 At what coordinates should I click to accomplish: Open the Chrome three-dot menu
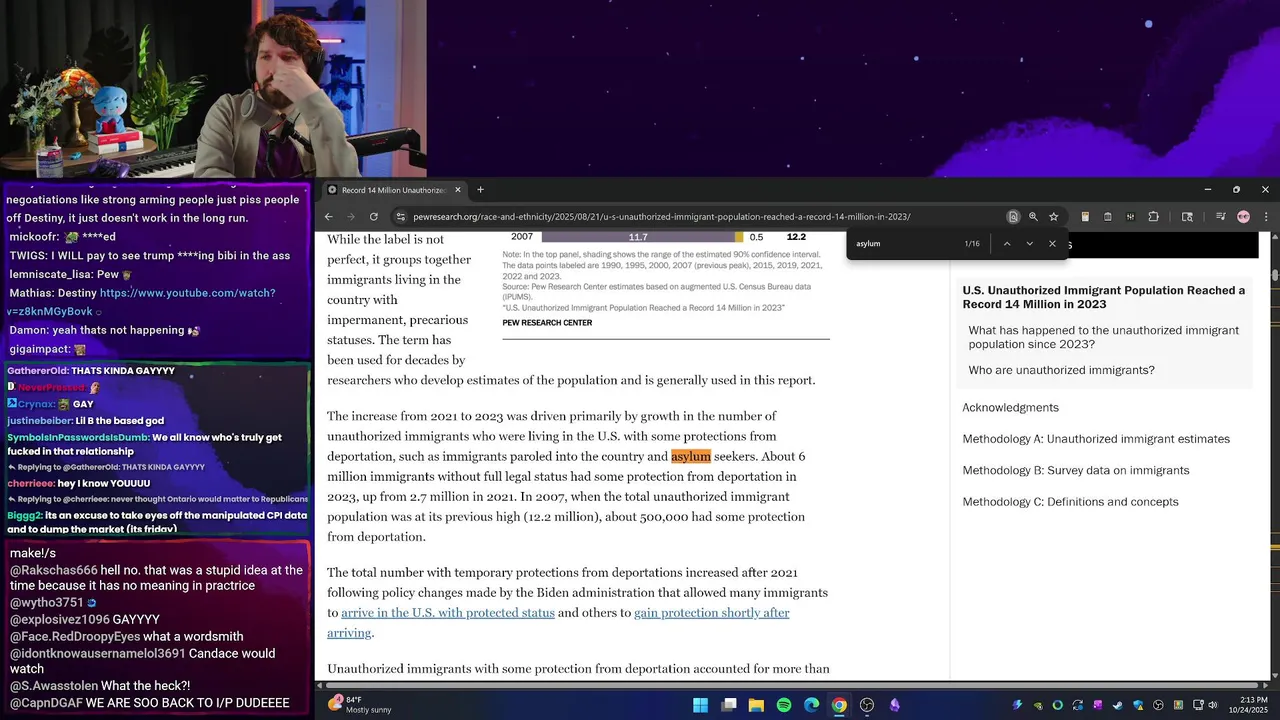coord(1266,216)
